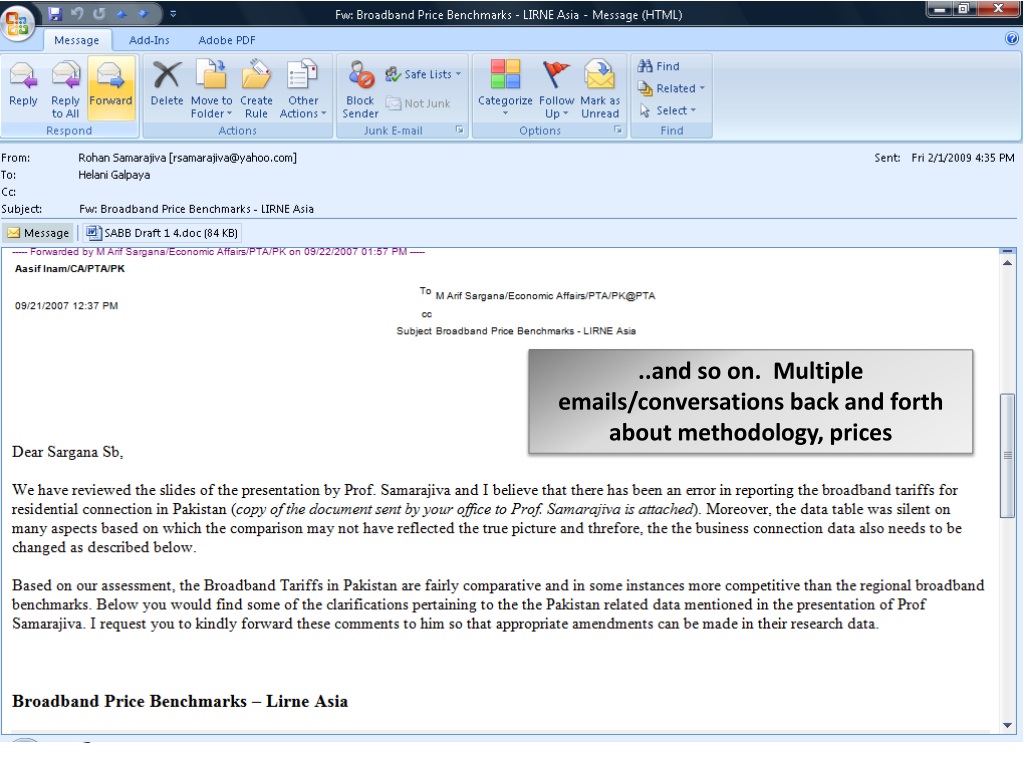Viewport: 1024px width, 768px height.
Task: Open Junk E-mail options dialog launcher
Action: coord(460,130)
